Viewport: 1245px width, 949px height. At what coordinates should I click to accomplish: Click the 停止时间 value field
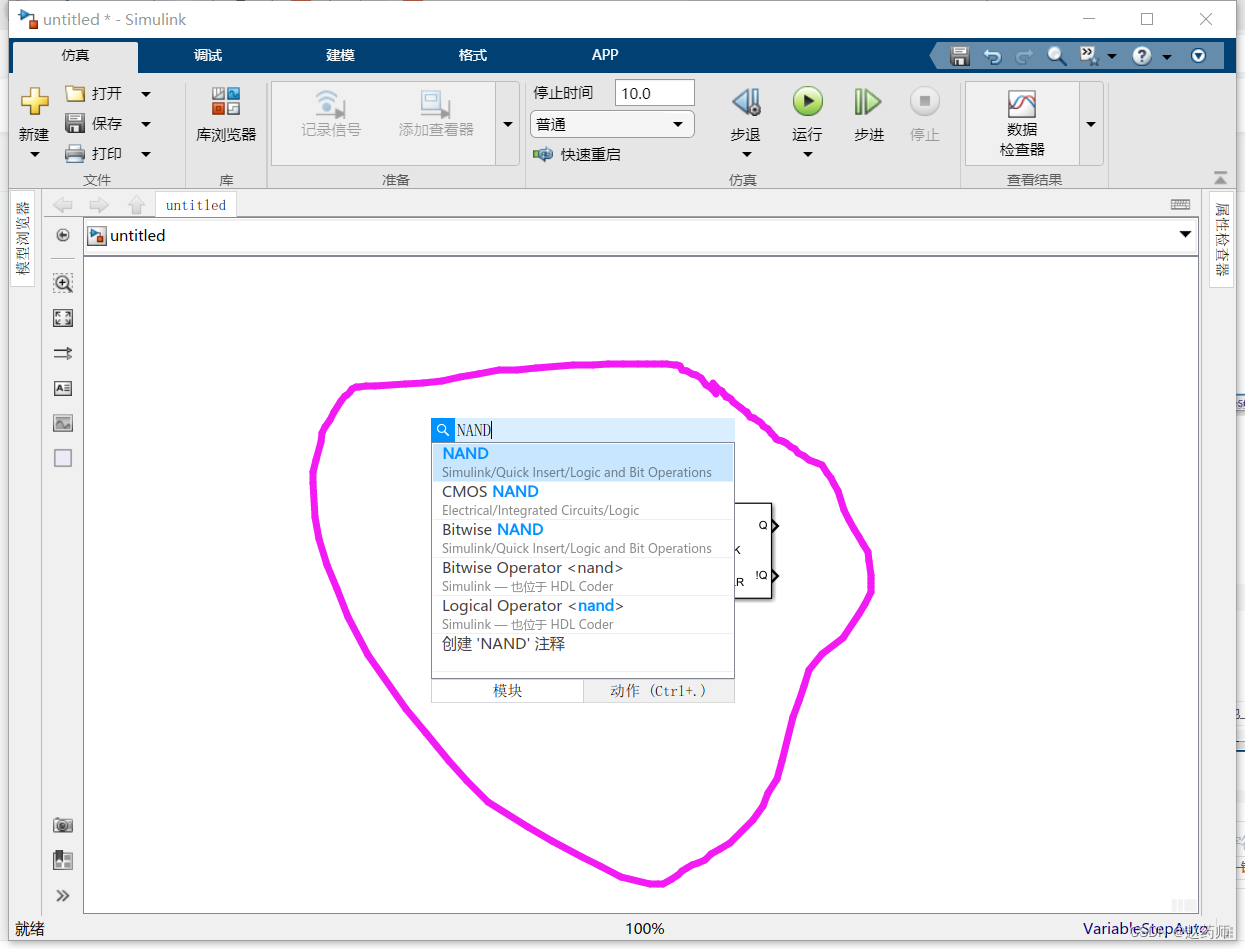pyautogui.click(x=654, y=93)
